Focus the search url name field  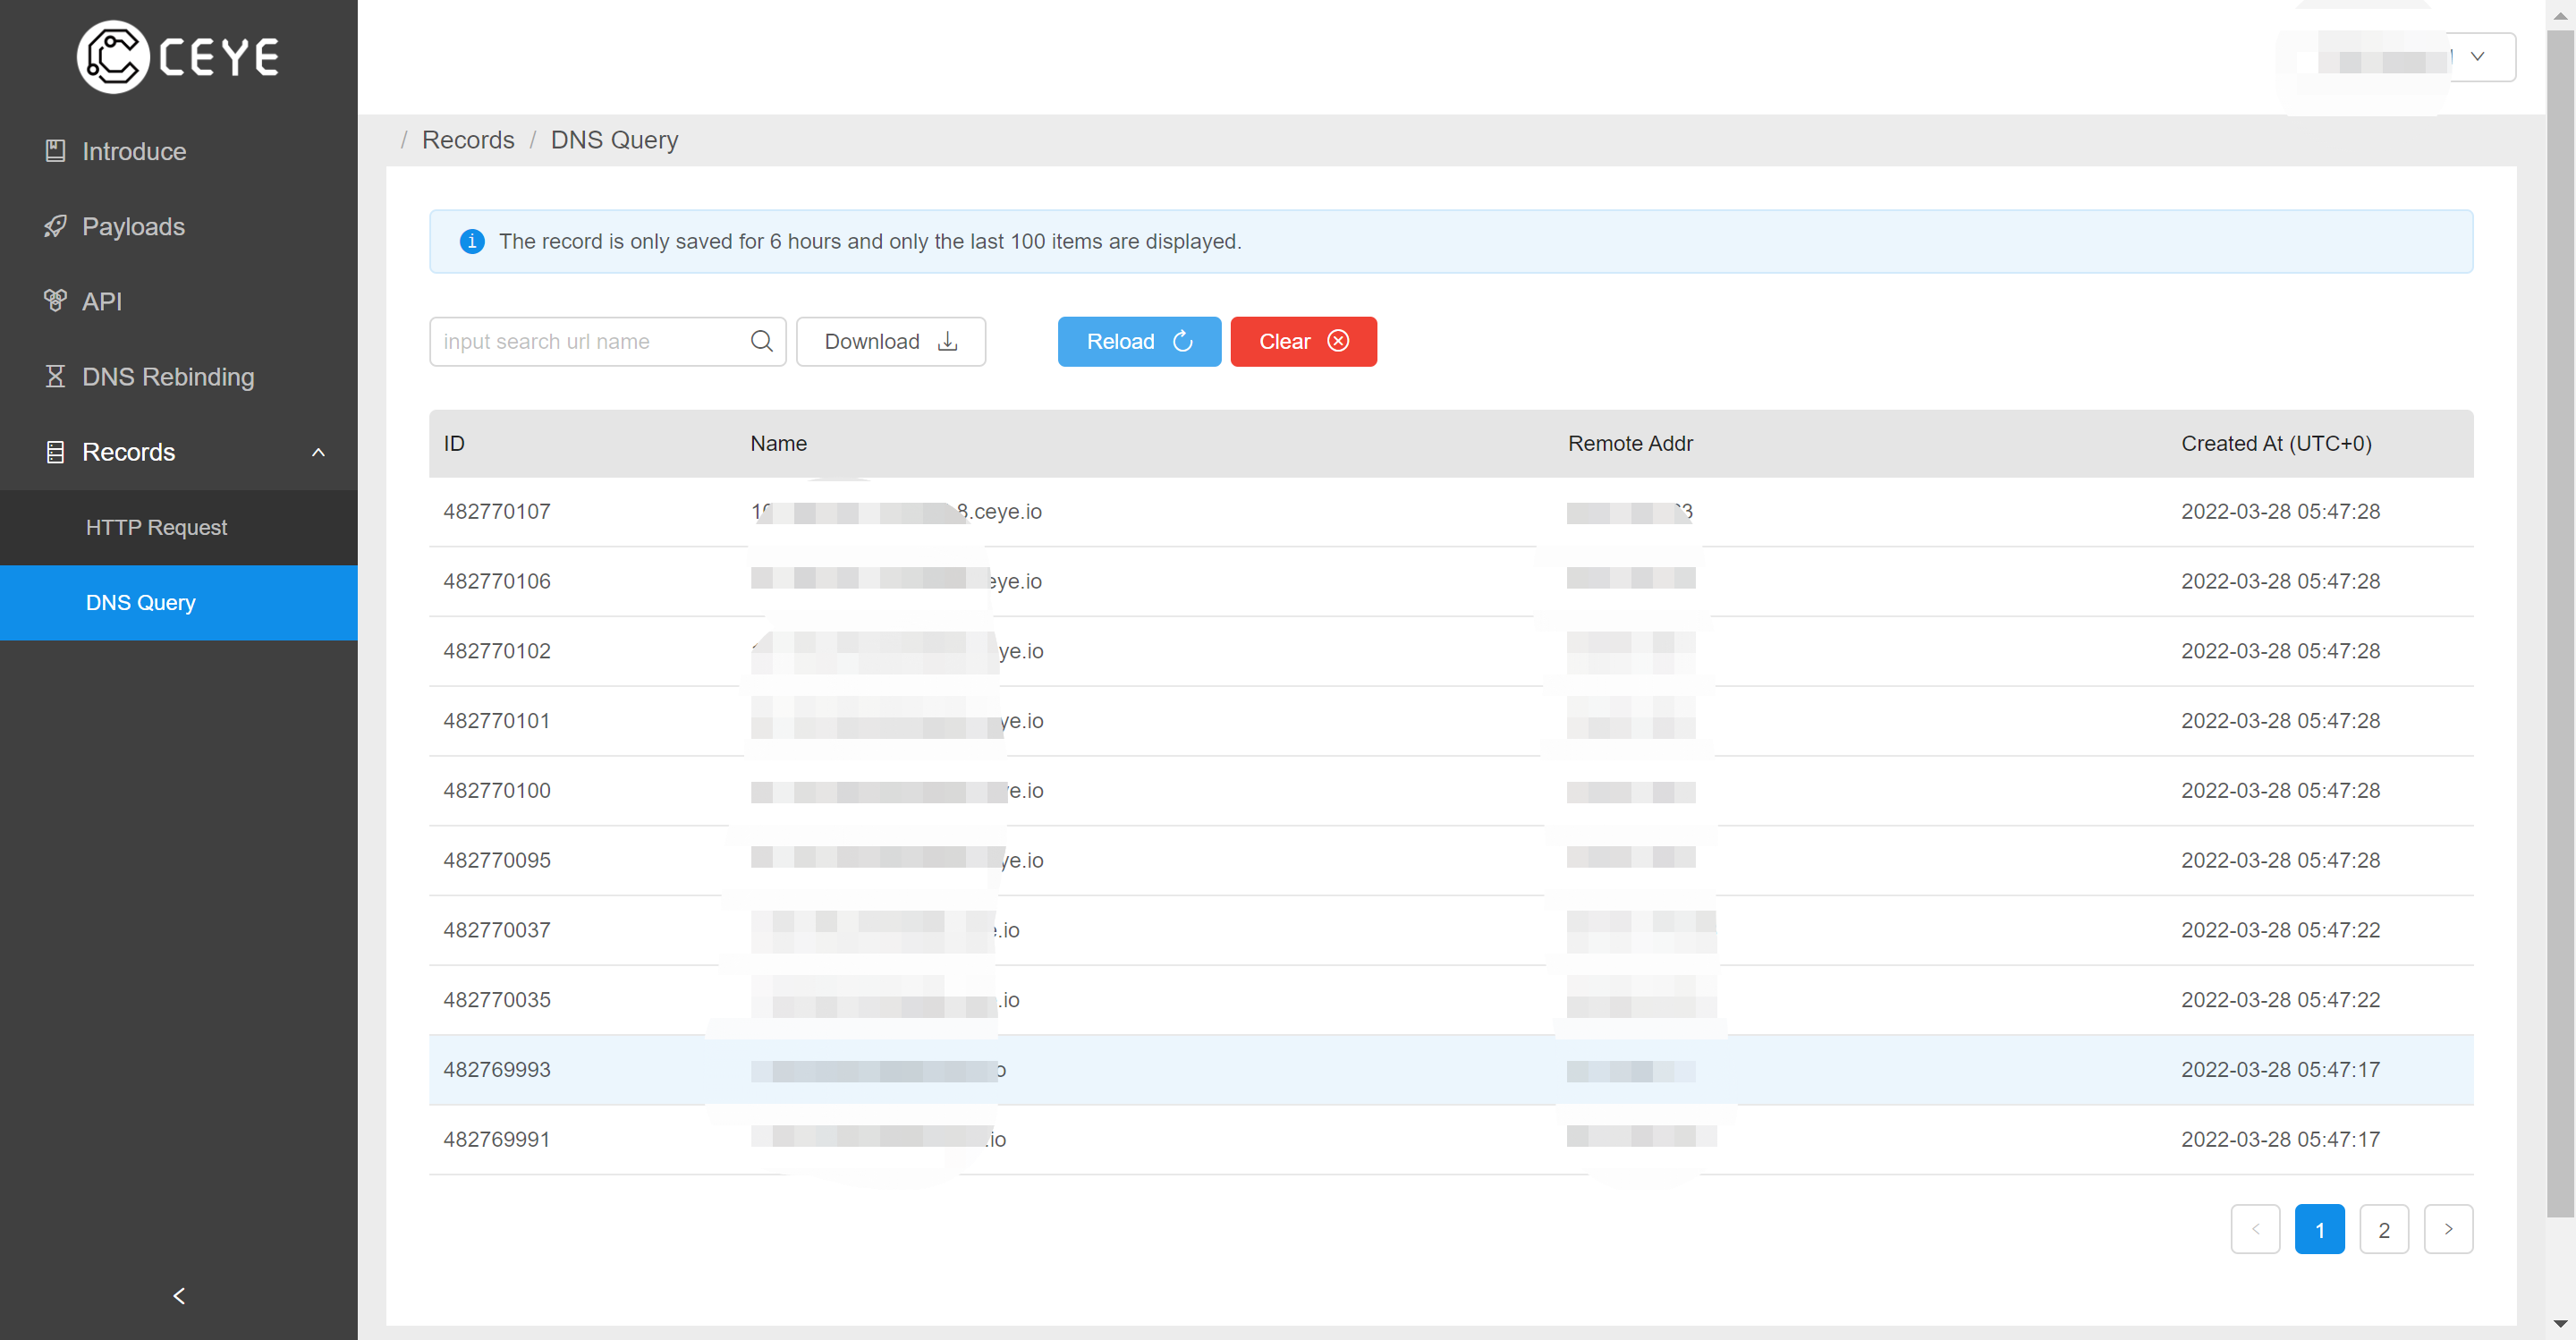coord(590,341)
